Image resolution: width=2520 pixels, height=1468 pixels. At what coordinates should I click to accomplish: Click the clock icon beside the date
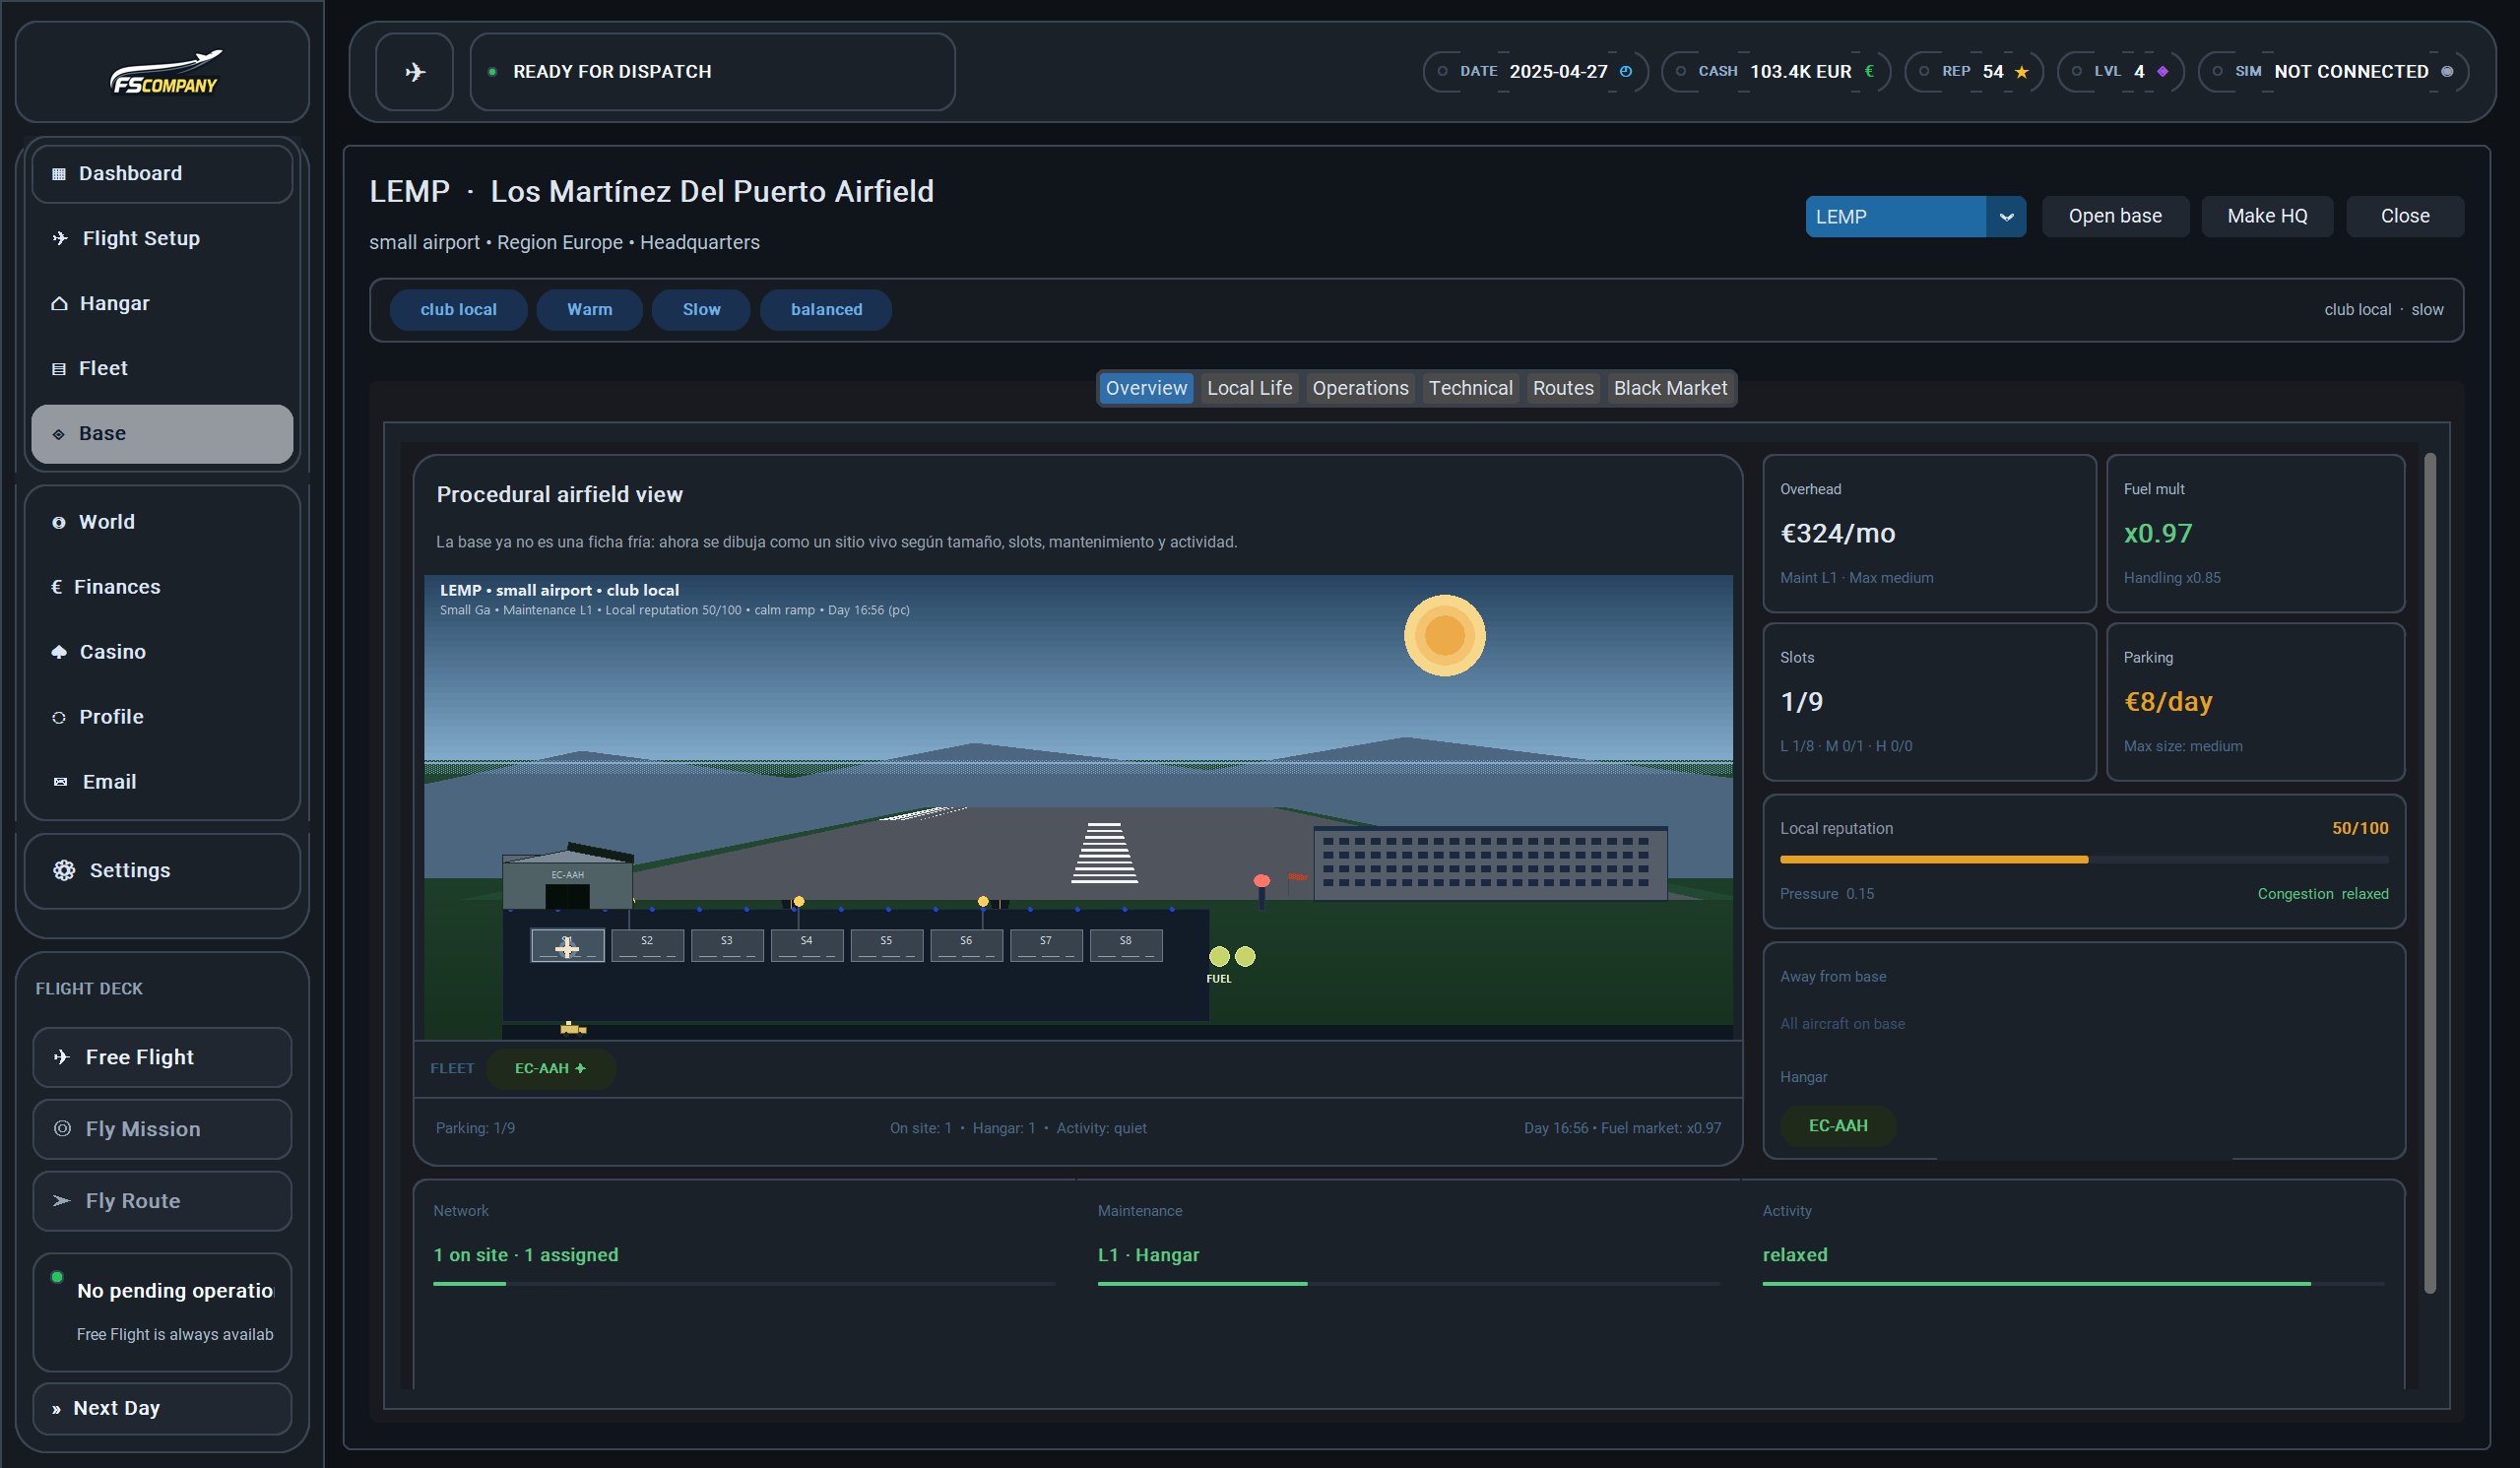click(x=1625, y=71)
